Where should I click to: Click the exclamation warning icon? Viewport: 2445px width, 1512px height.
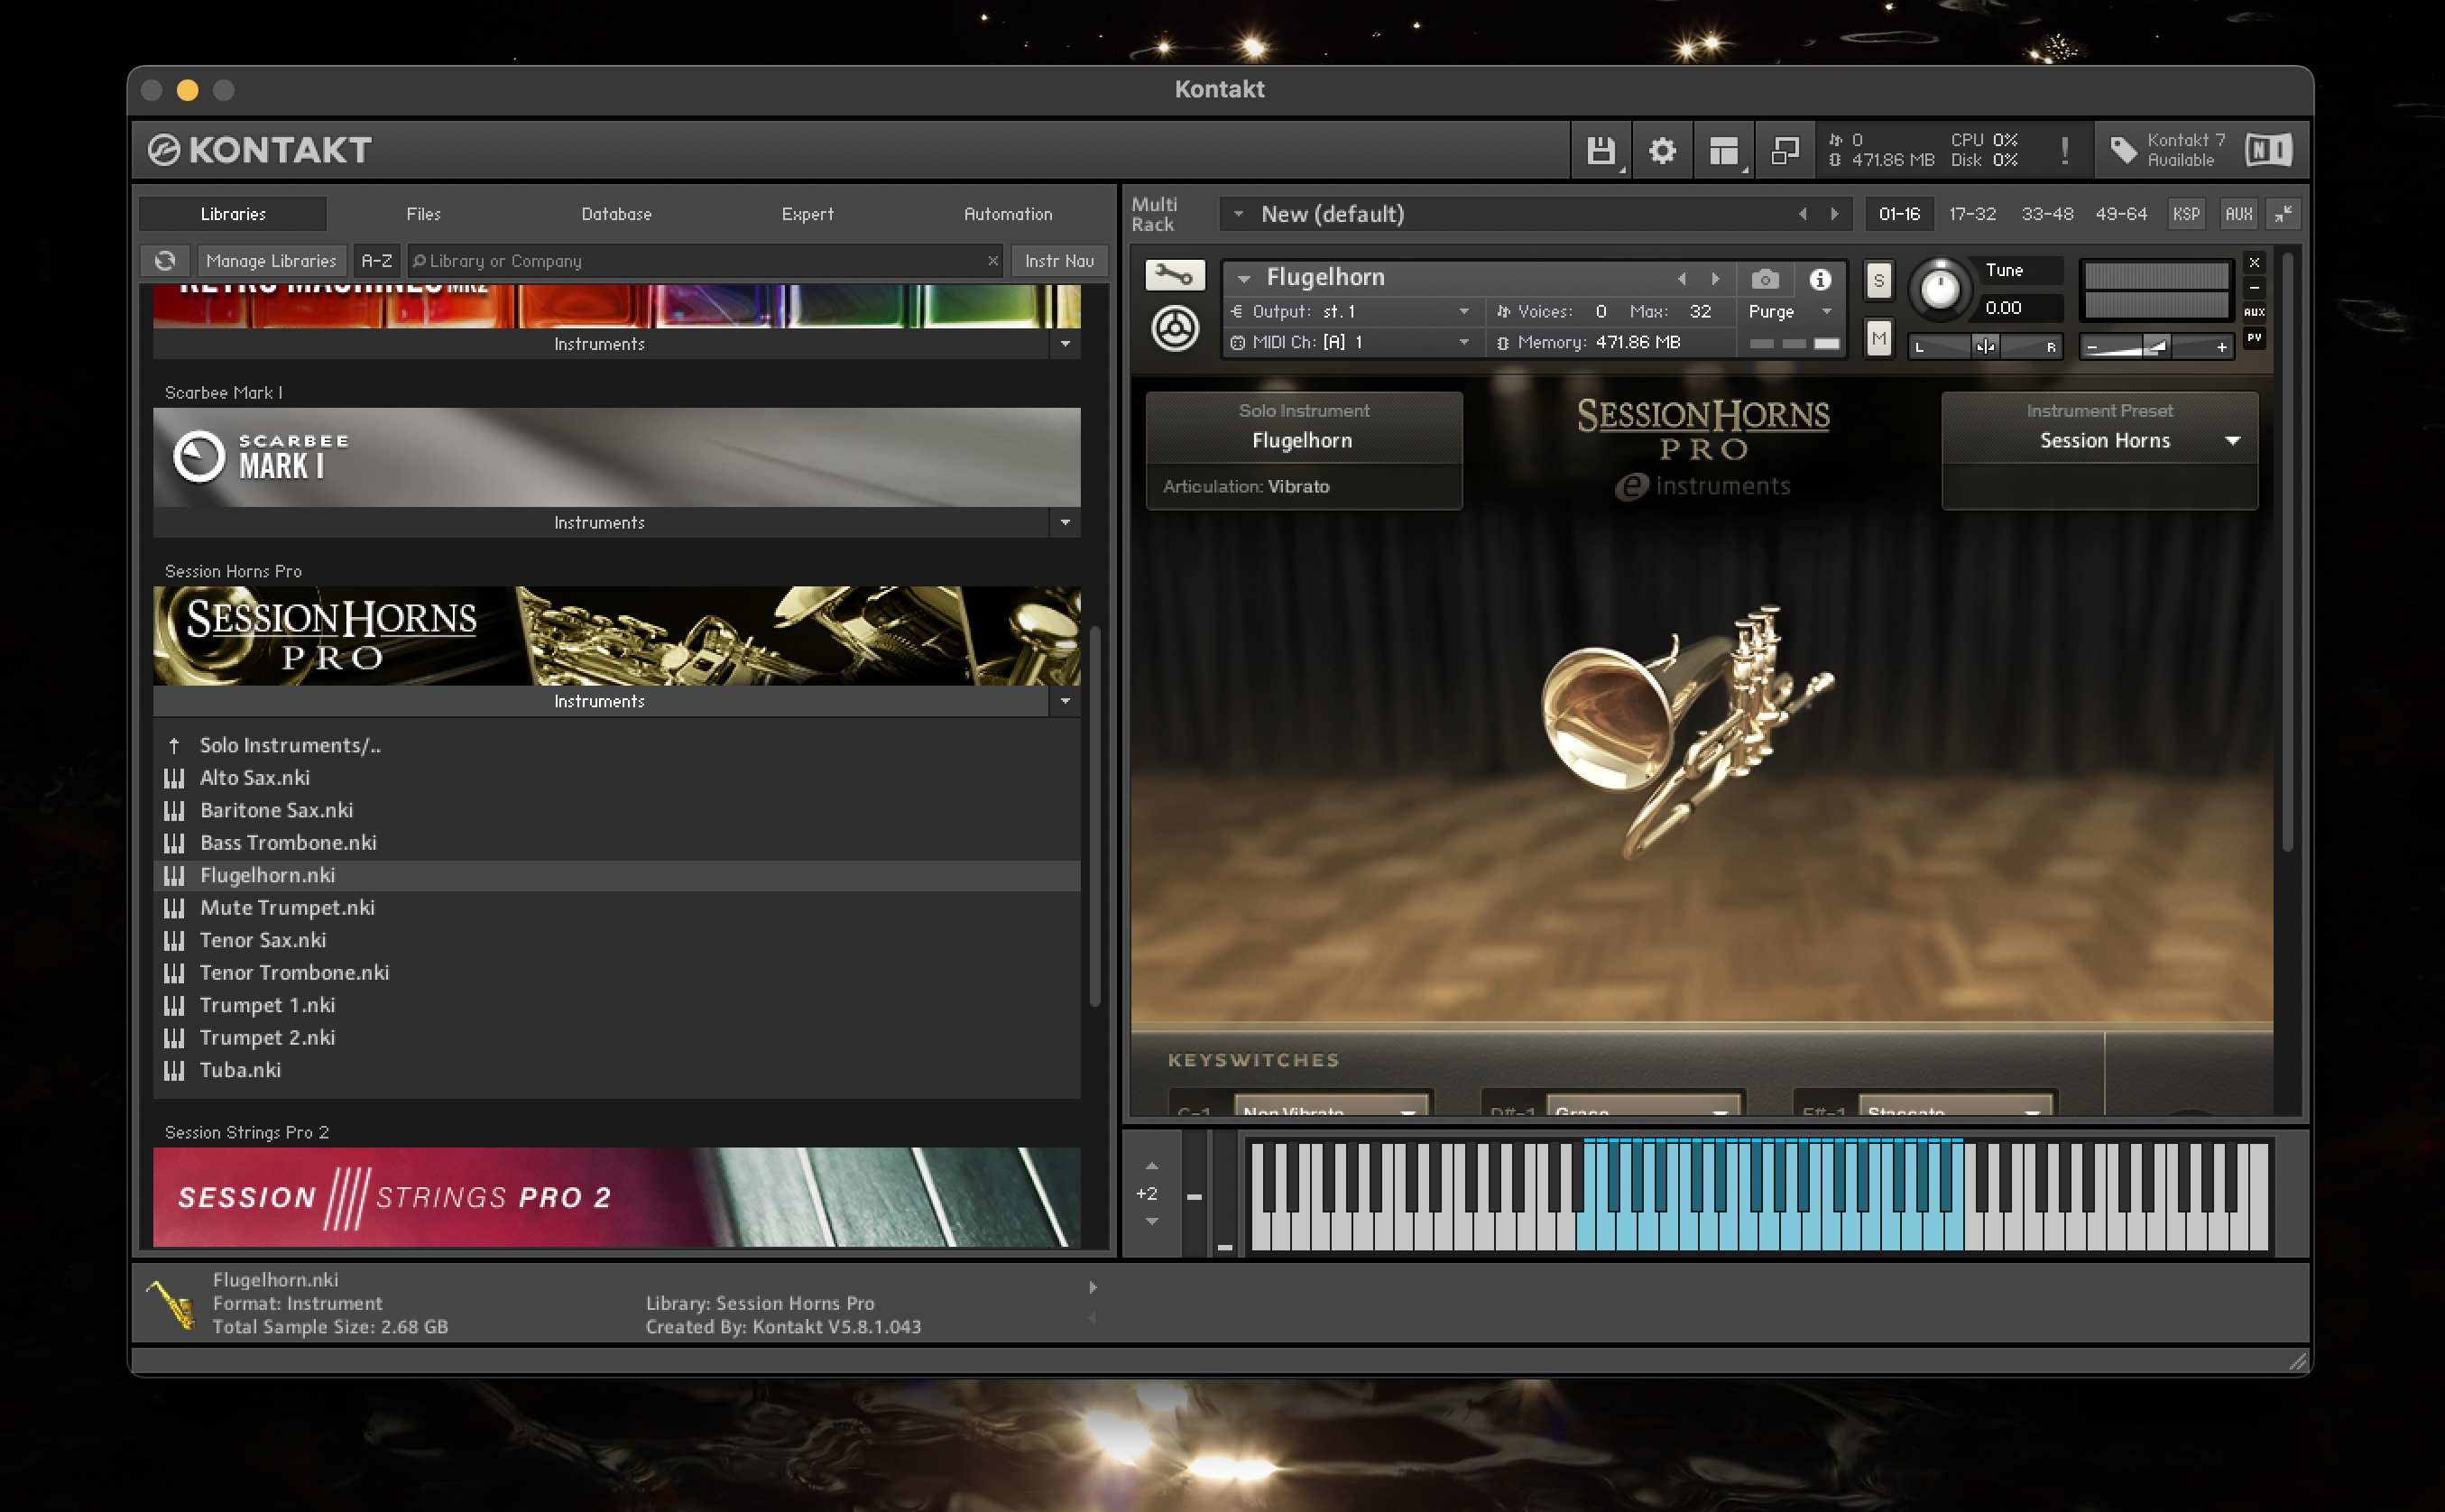tap(2064, 150)
